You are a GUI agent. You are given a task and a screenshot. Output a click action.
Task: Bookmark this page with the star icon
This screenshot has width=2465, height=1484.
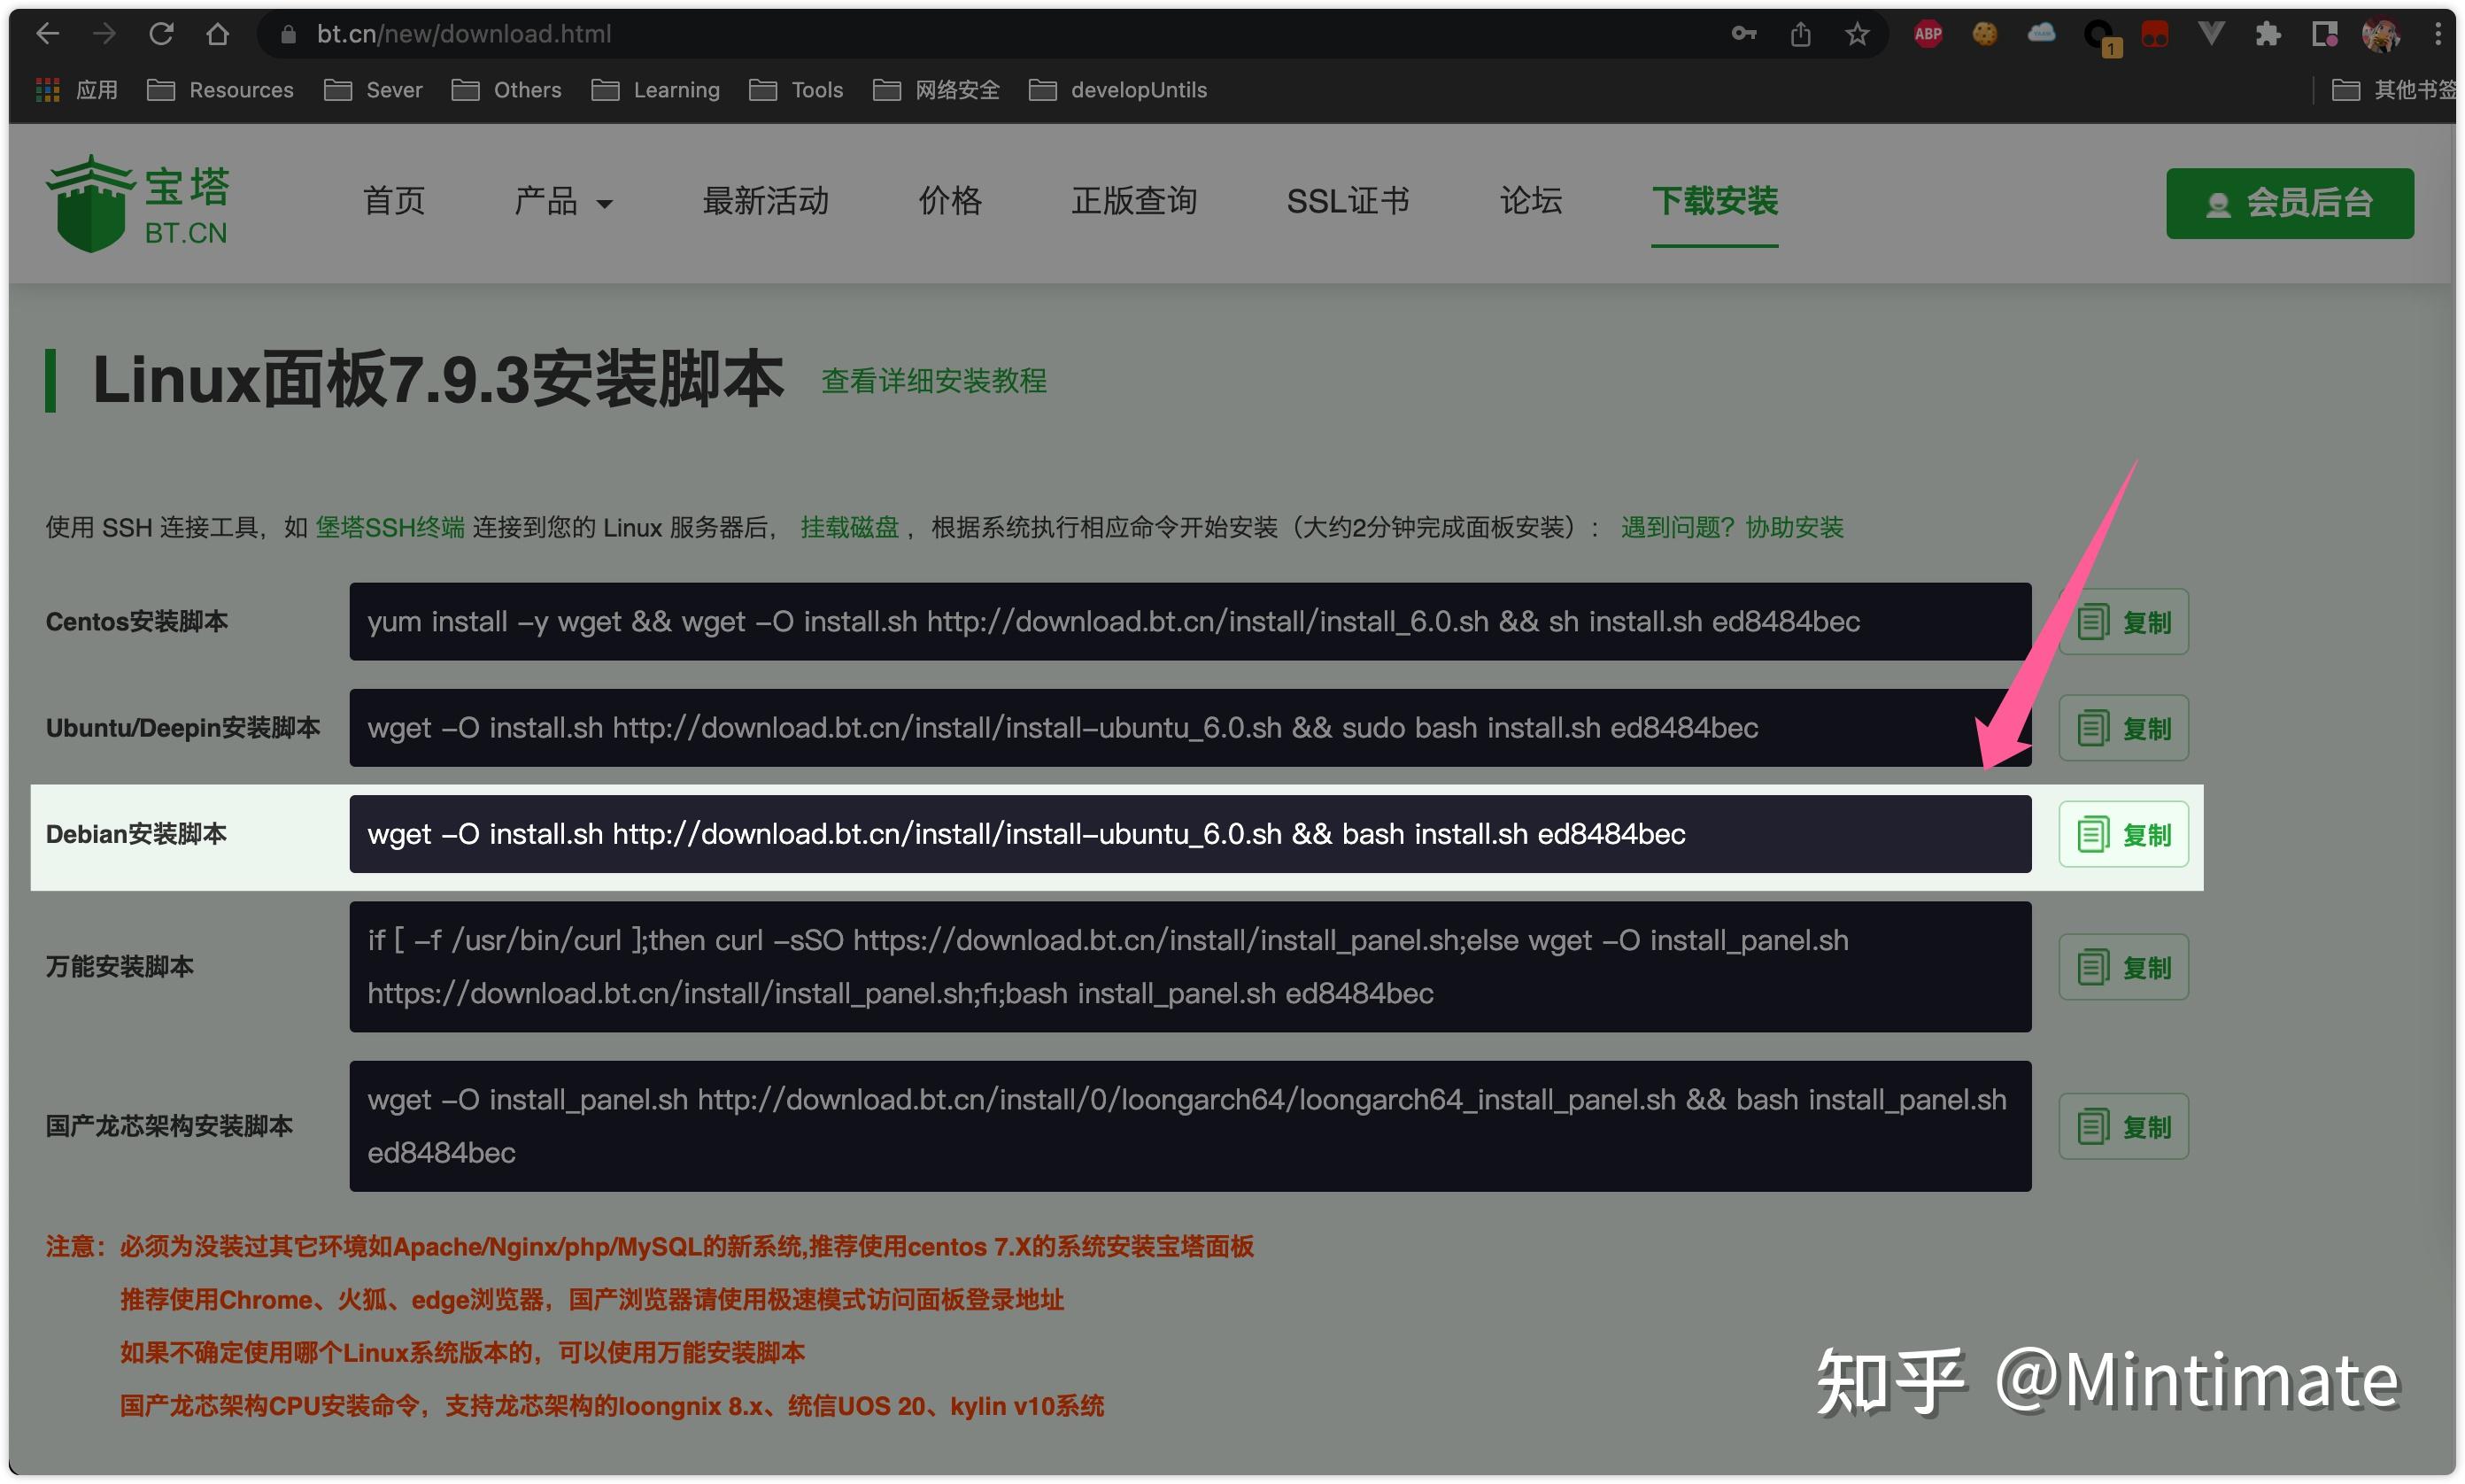tap(1857, 33)
